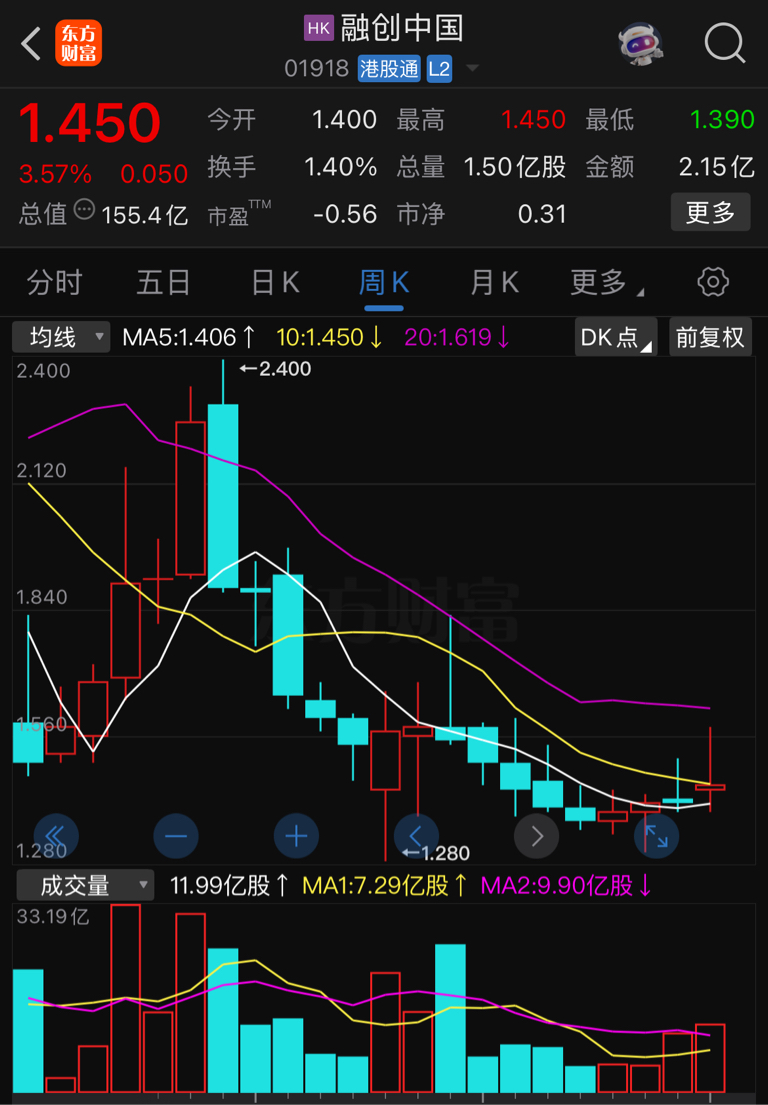Image resolution: width=768 pixels, height=1105 pixels.
Task: Tap the 11.99亿股 volume figure
Action: [x=229, y=885]
